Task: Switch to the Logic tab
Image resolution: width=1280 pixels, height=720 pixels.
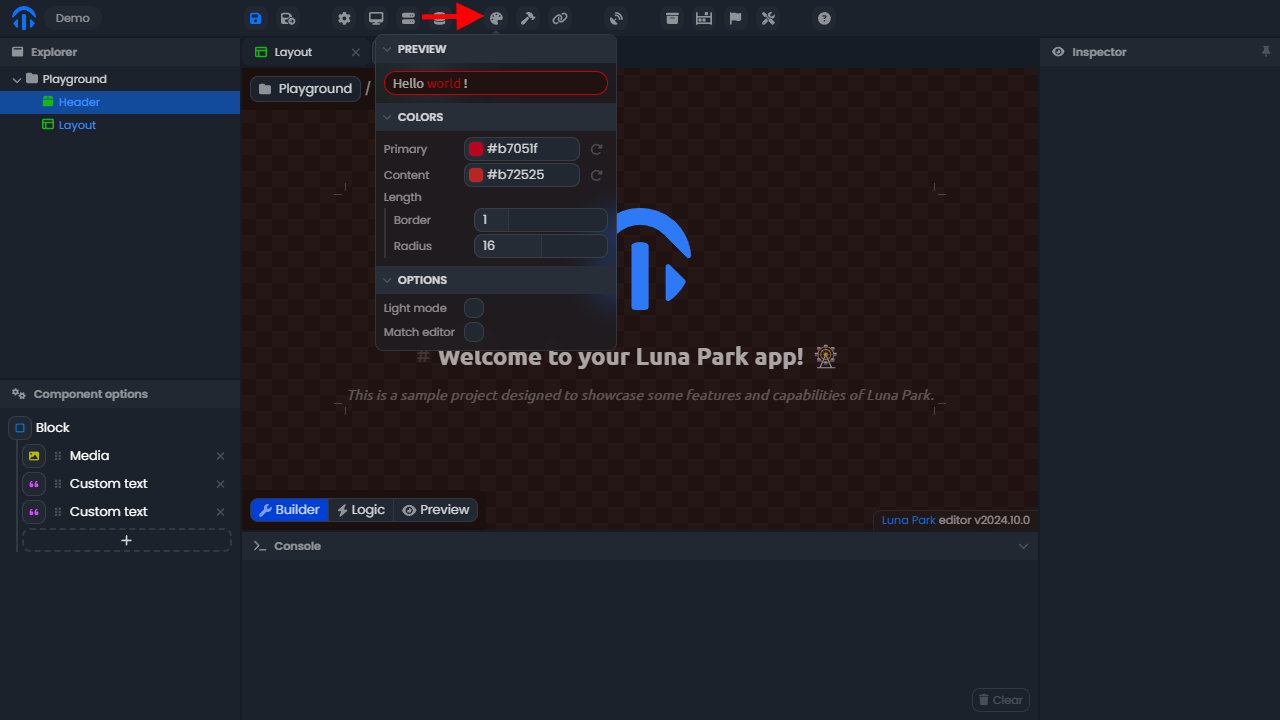Action: (x=361, y=510)
